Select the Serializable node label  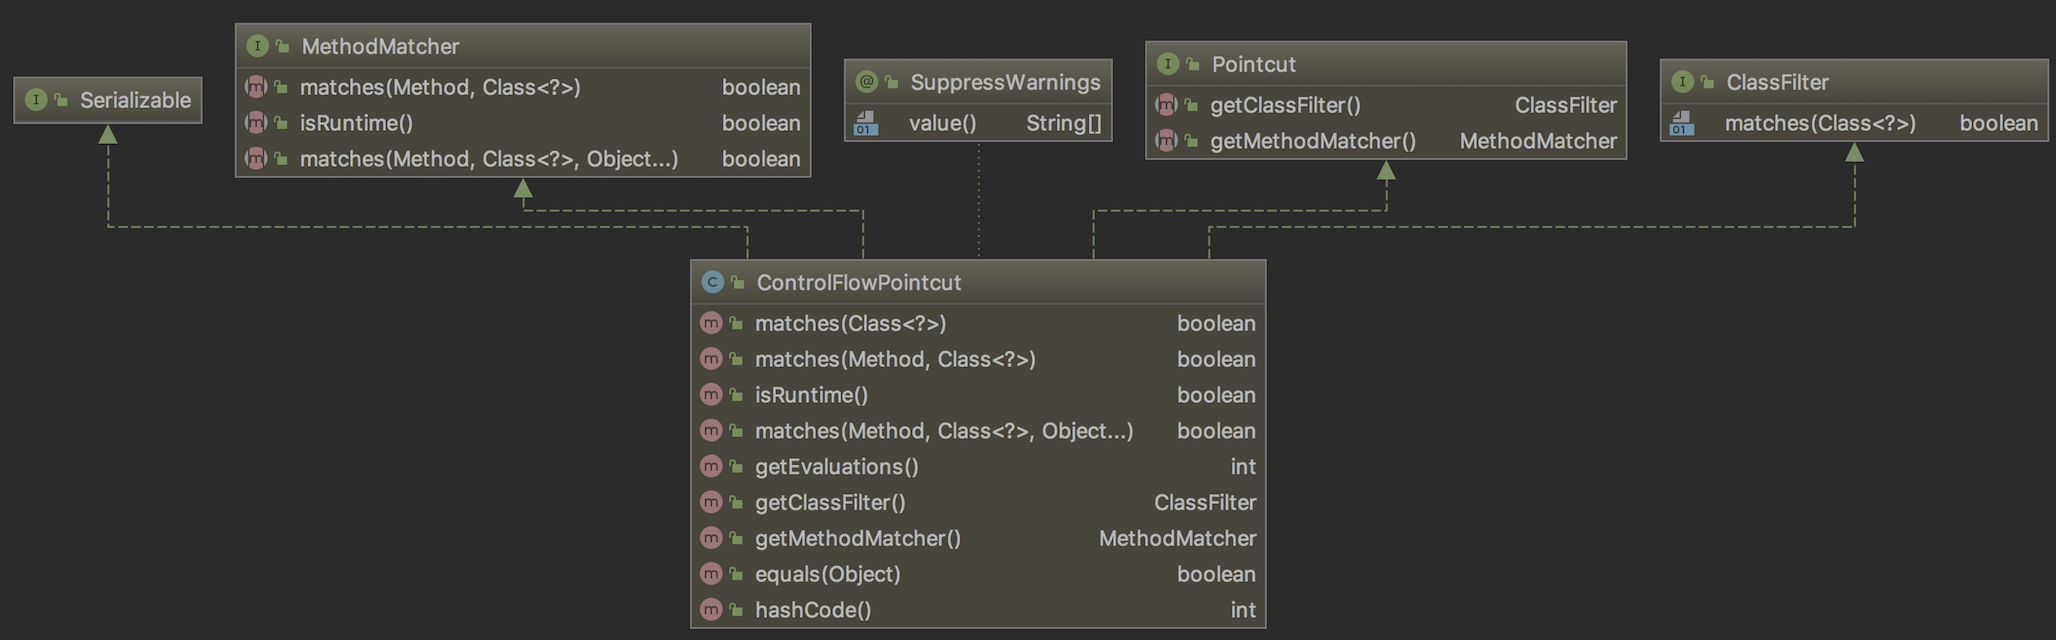(x=135, y=100)
